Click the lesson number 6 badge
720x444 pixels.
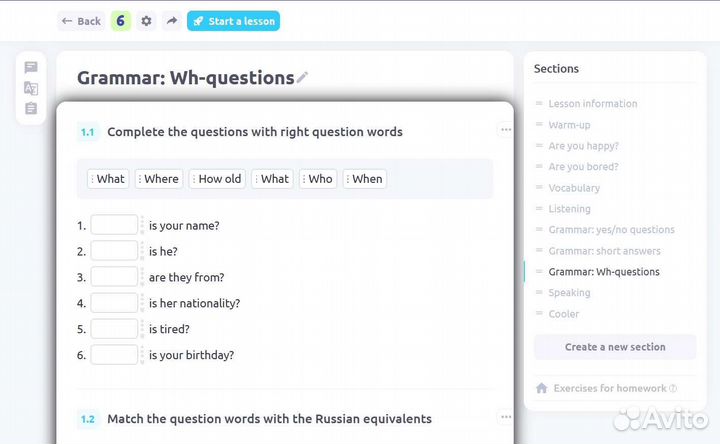point(121,21)
